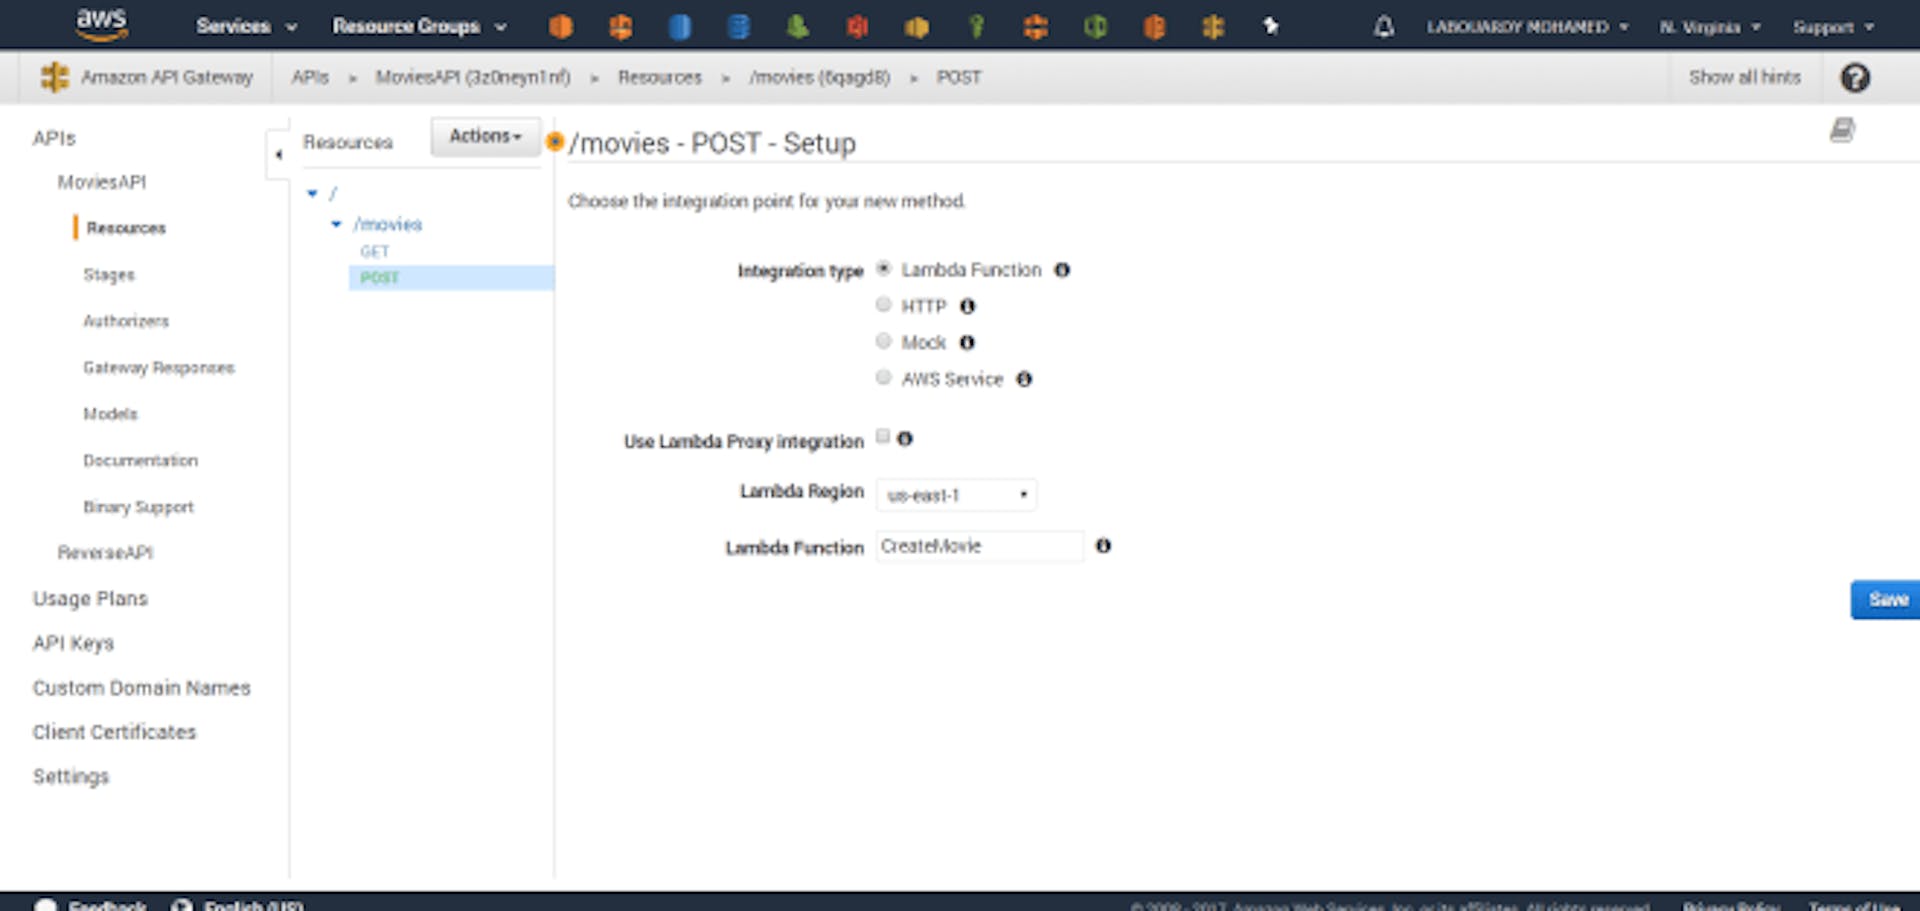Screen dimensions: 1920x911
Task: Click the green figure shortcut icon in header
Action: pos(798,26)
